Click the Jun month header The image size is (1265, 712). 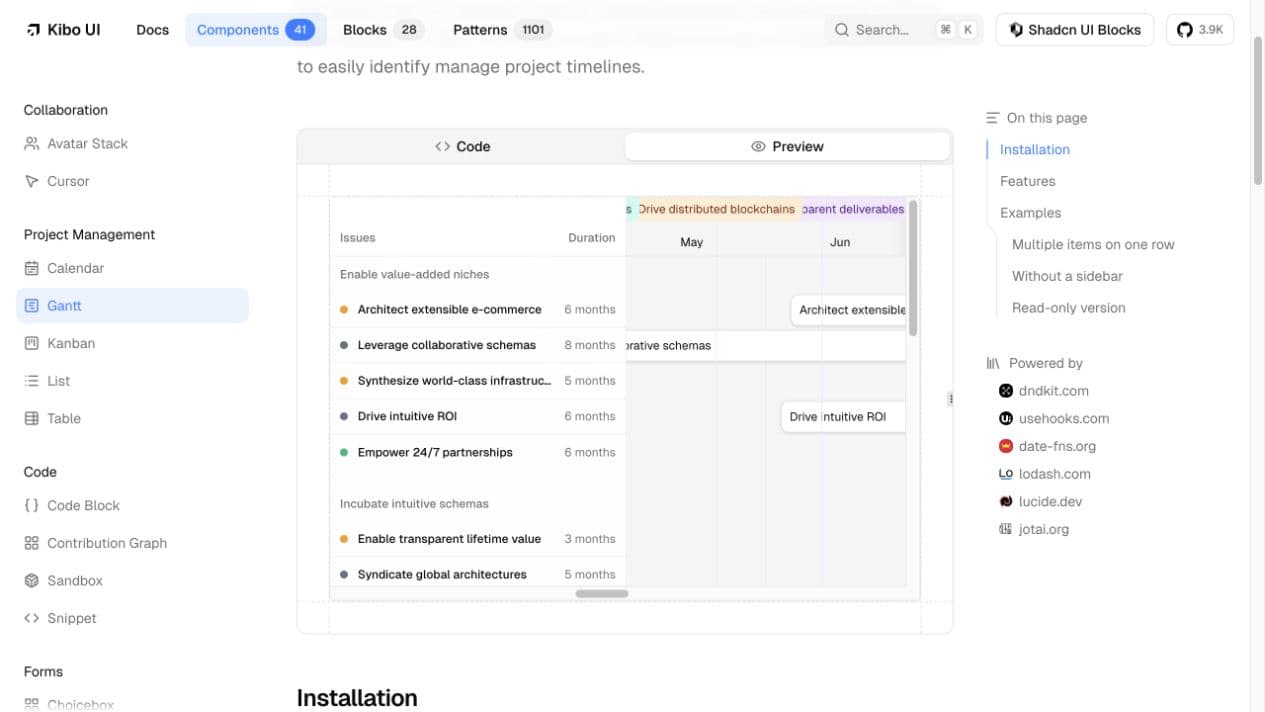point(840,242)
